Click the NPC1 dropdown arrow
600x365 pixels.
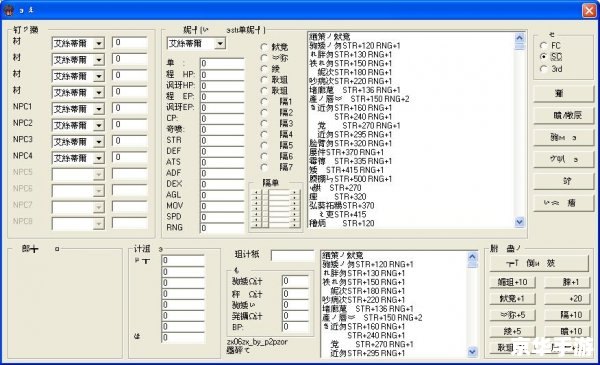coord(99,109)
